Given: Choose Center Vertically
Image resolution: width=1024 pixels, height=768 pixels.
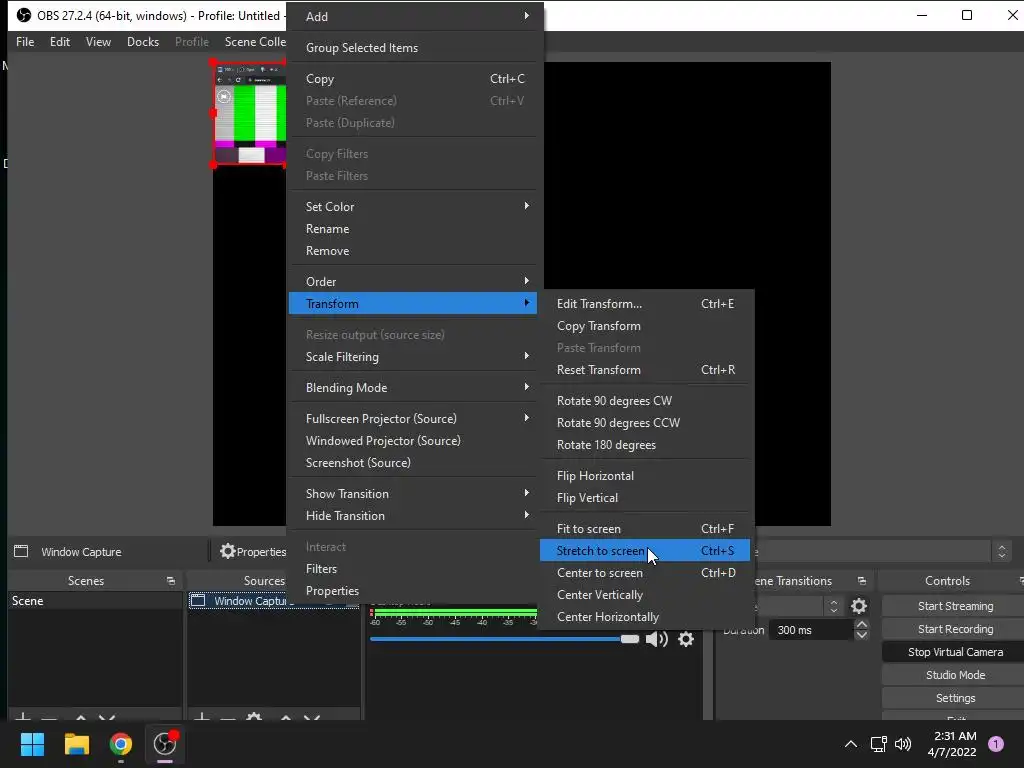Looking at the screenshot, I should pos(645,595).
